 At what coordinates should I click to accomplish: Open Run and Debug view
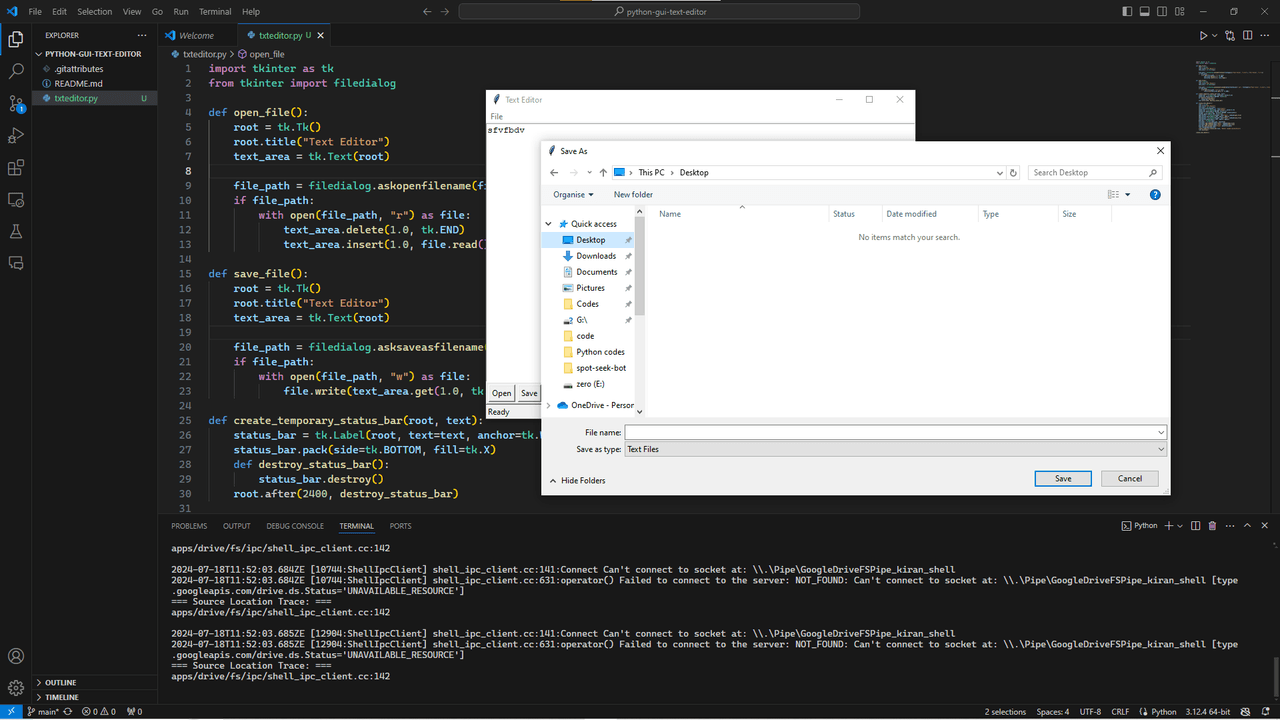coord(16,136)
